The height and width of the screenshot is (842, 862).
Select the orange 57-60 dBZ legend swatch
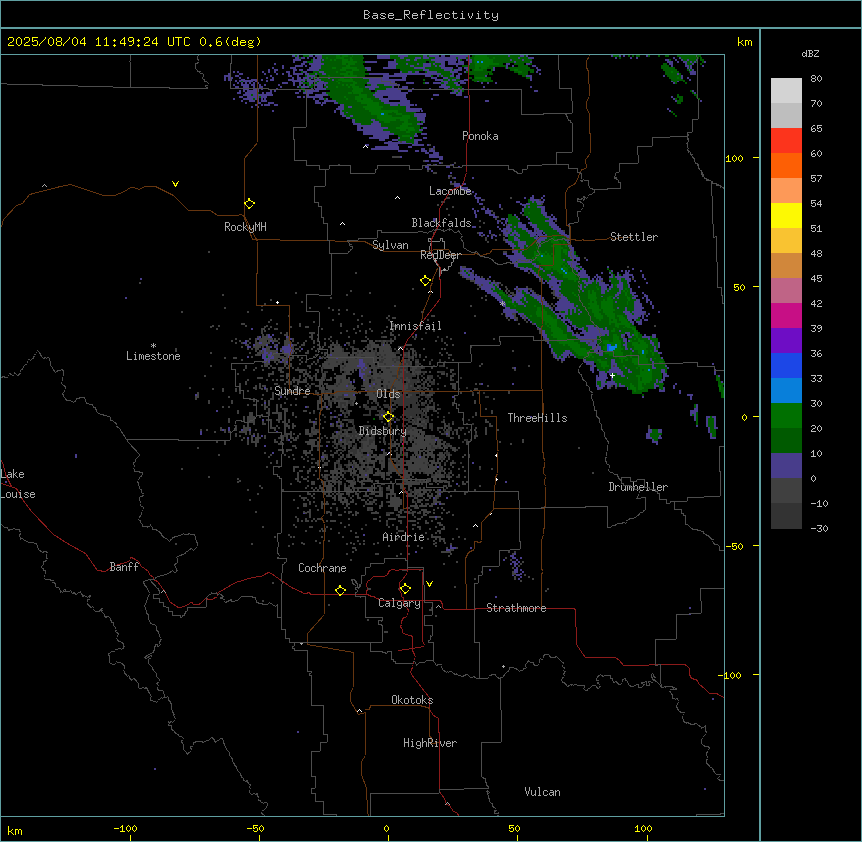coord(786,165)
